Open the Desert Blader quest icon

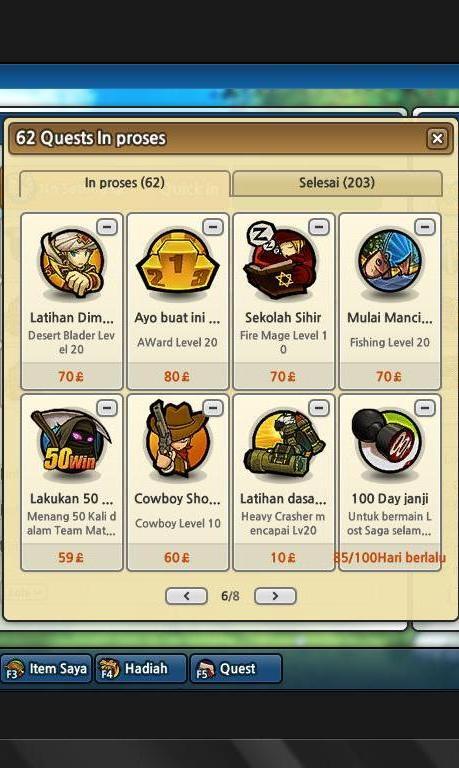tap(72, 264)
